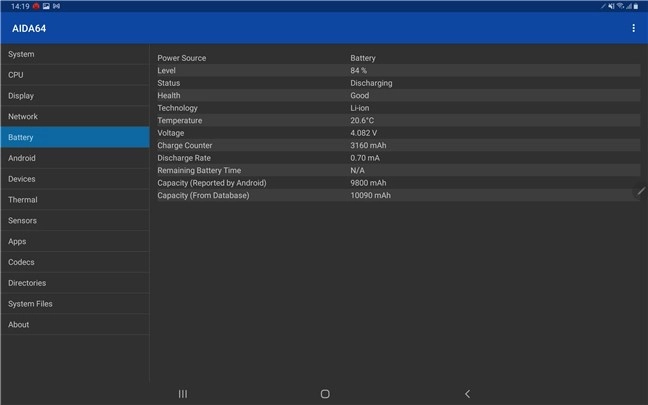Screen dimensions: 648x405
Task: Select the Health value Good
Action: [x=360, y=95]
